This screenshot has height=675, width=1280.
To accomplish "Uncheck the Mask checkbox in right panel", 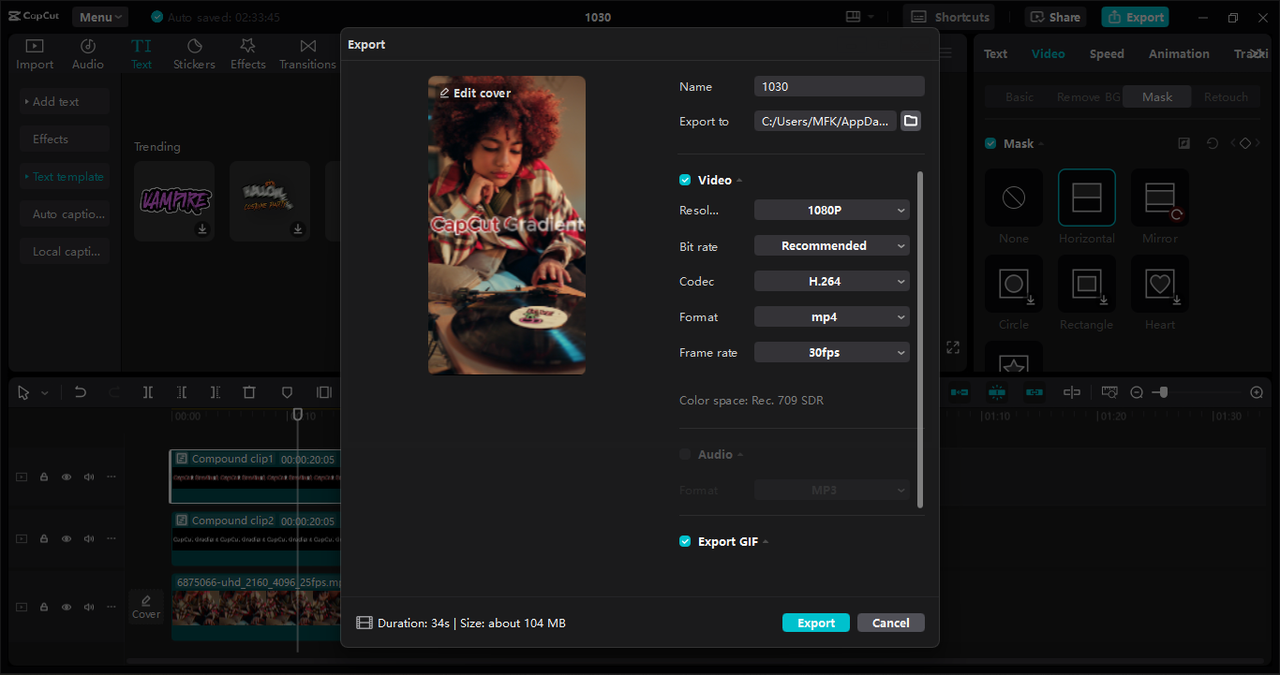I will (991, 144).
